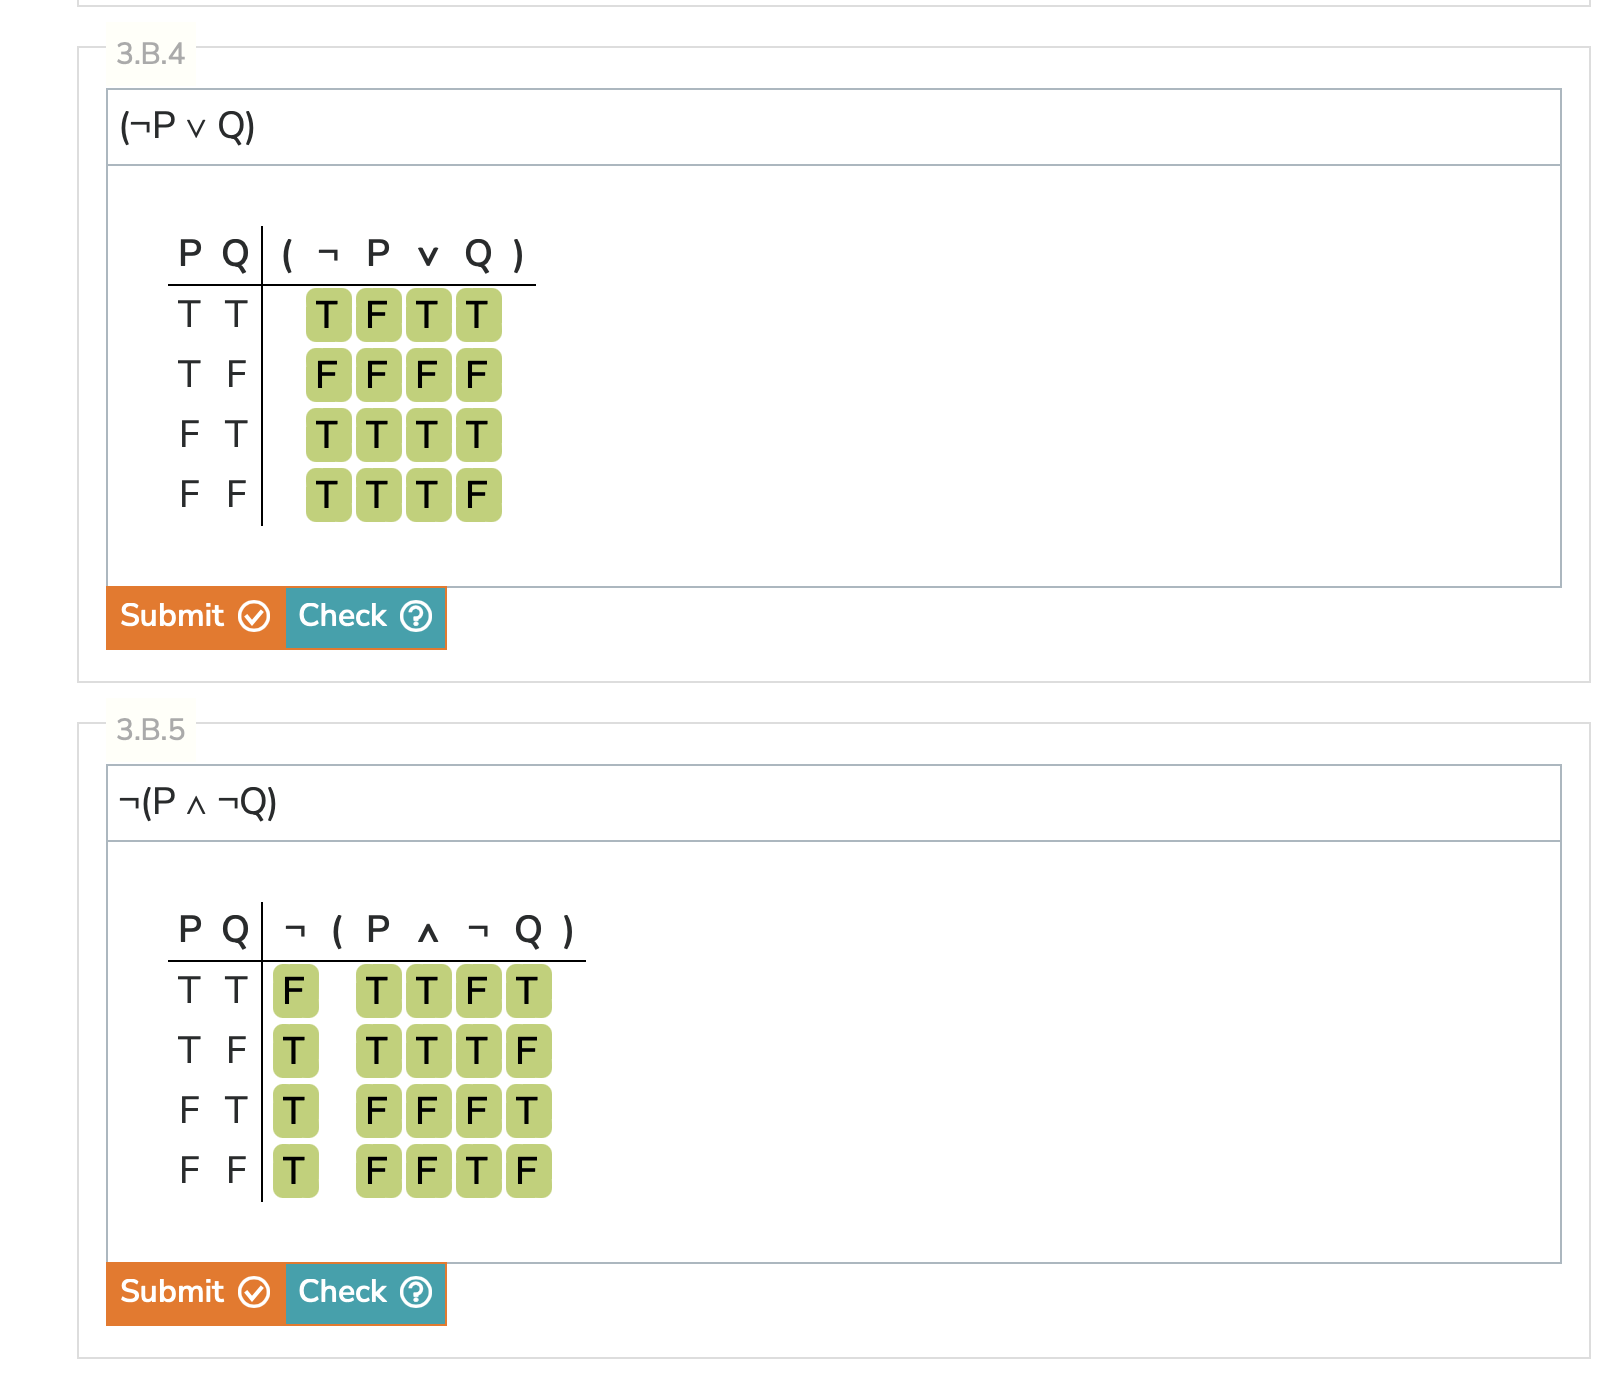Click the formula (¬P ∨ Q) header

pos(186,125)
